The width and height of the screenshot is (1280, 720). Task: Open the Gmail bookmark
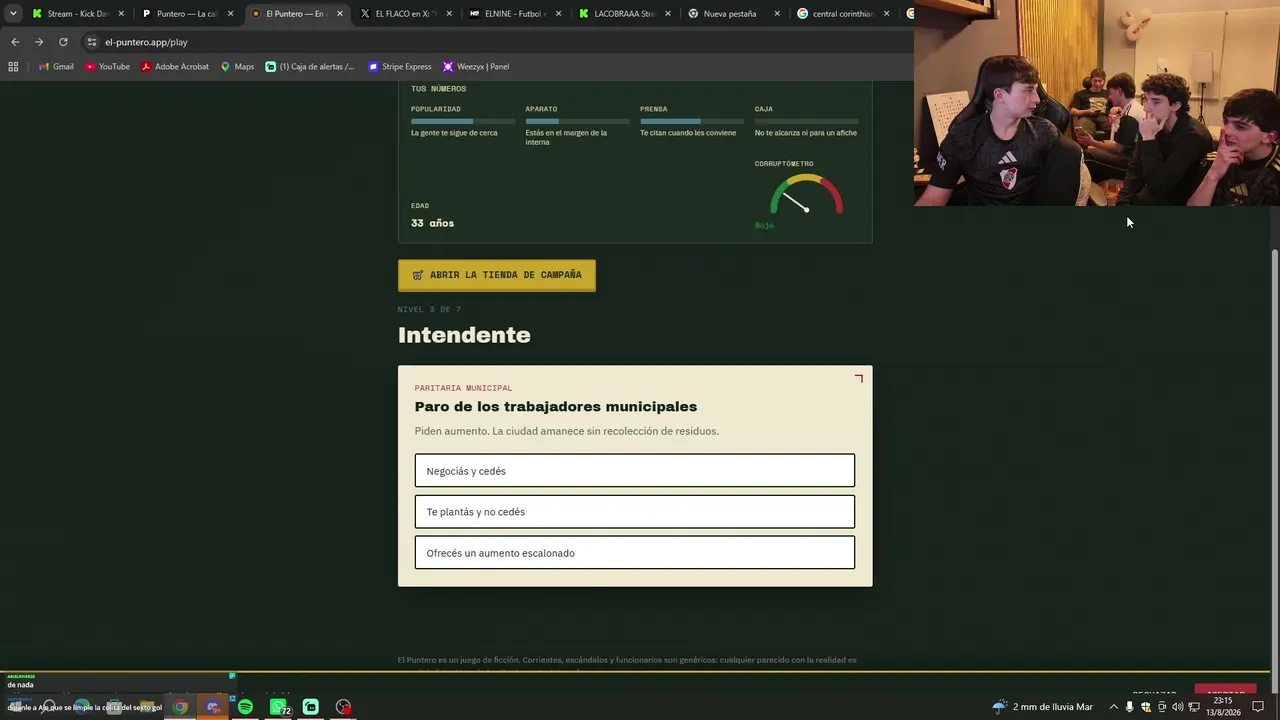[x=55, y=67]
